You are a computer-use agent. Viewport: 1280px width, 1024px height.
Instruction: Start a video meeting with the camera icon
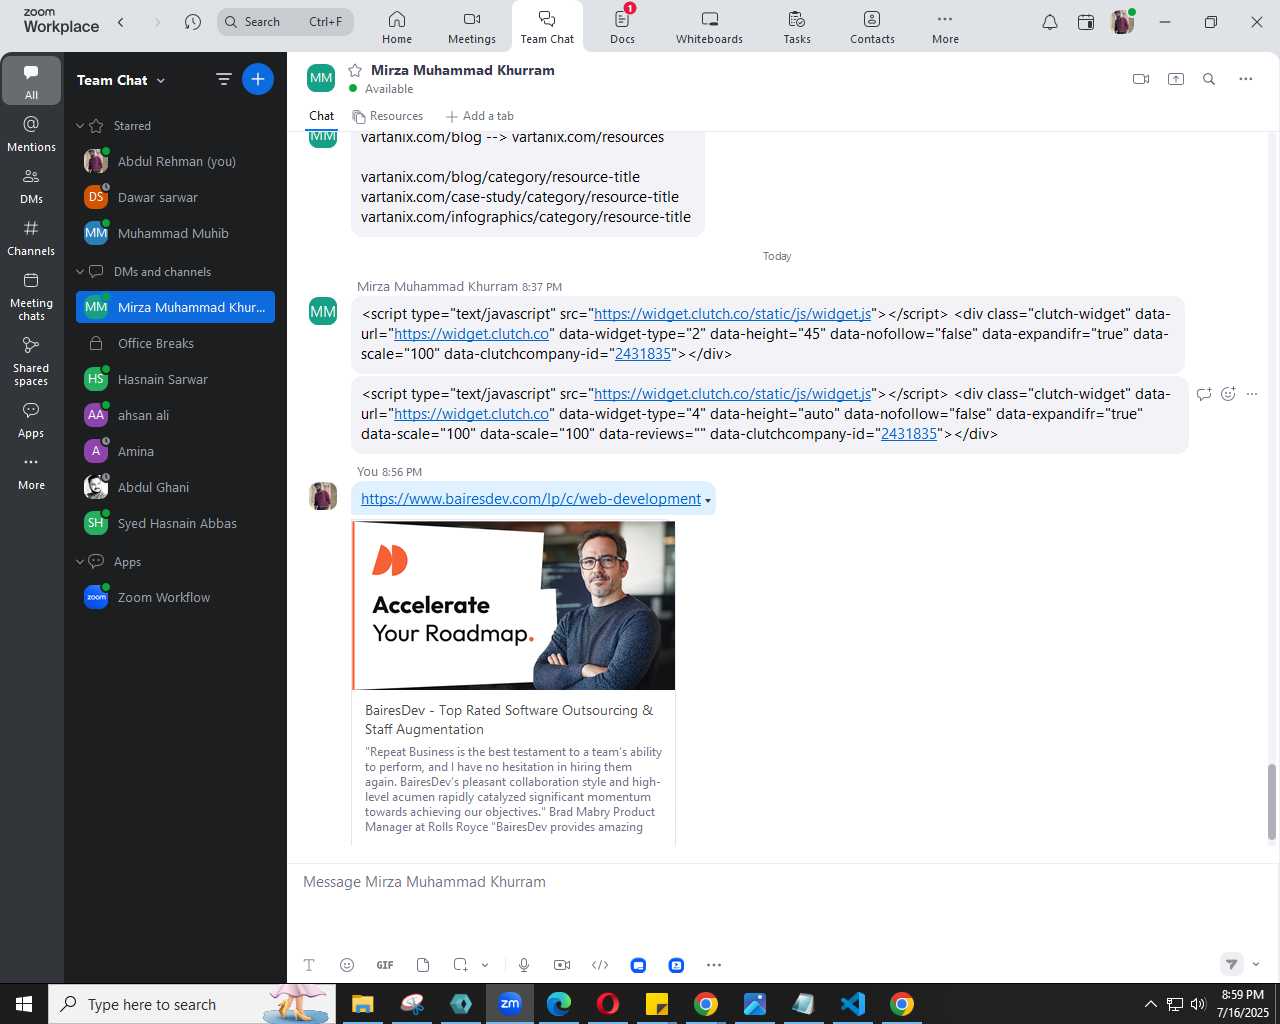(1141, 79)
